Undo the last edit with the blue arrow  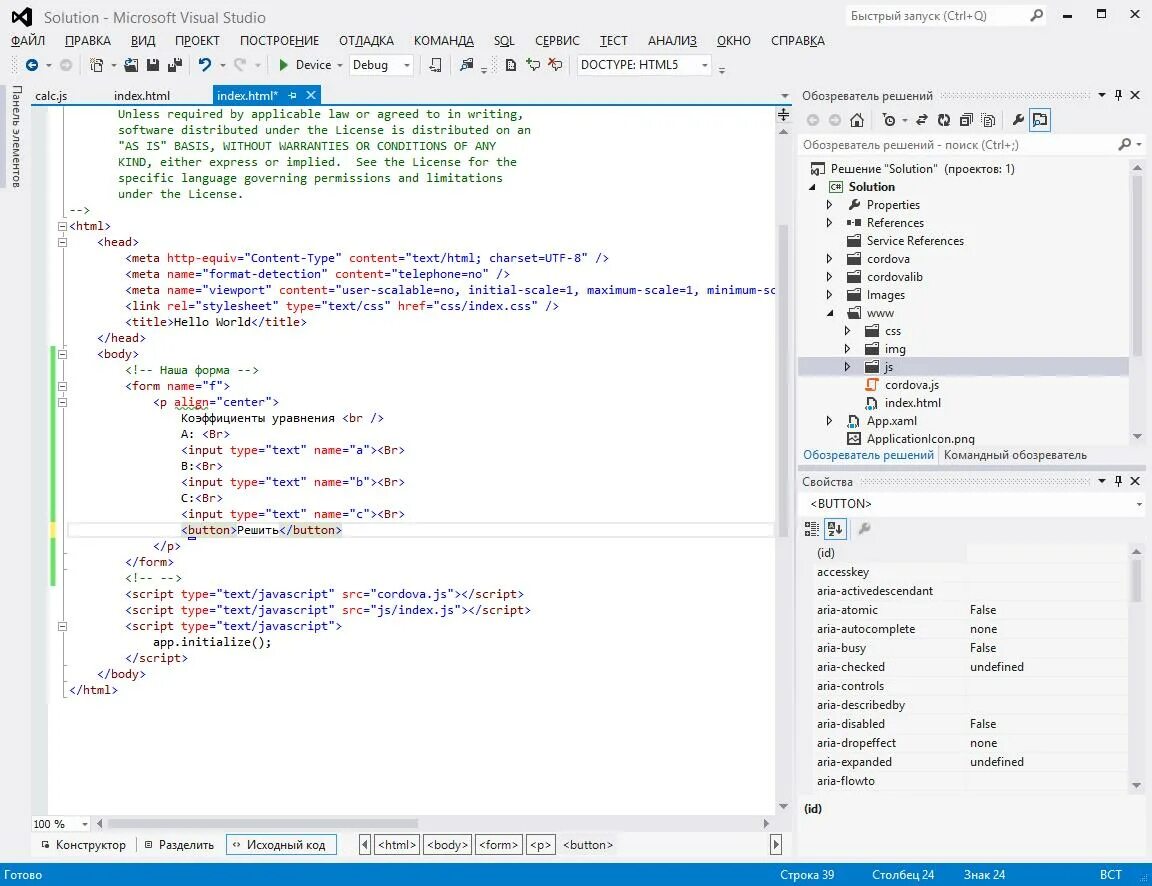coord(205,65)
